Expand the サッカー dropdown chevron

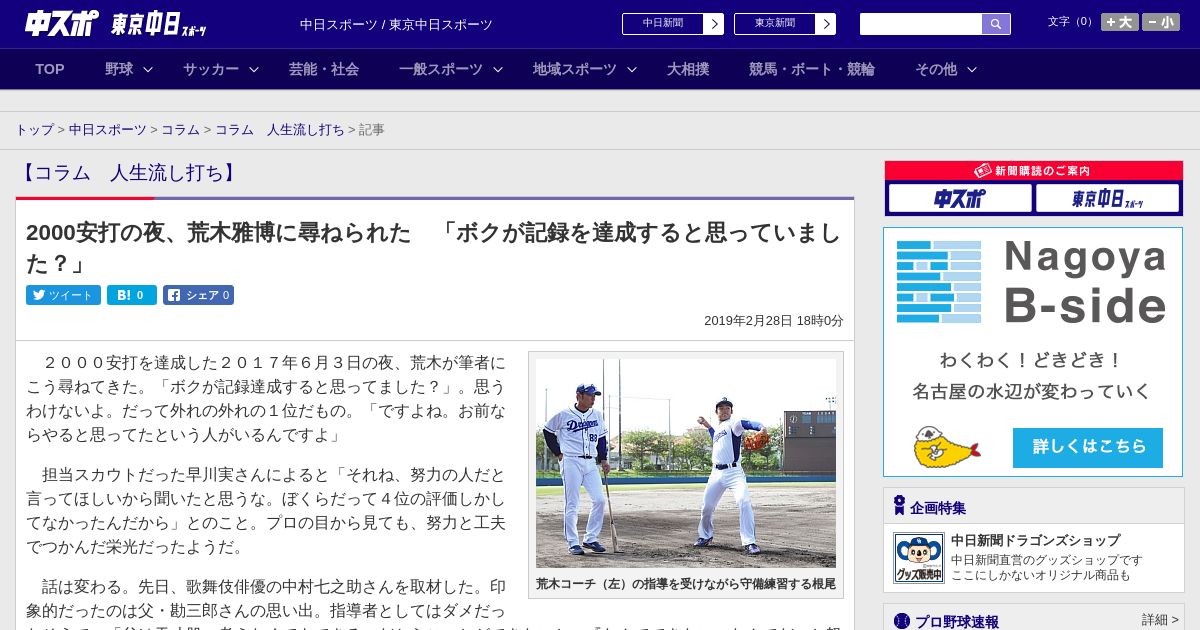click(254, 69)
